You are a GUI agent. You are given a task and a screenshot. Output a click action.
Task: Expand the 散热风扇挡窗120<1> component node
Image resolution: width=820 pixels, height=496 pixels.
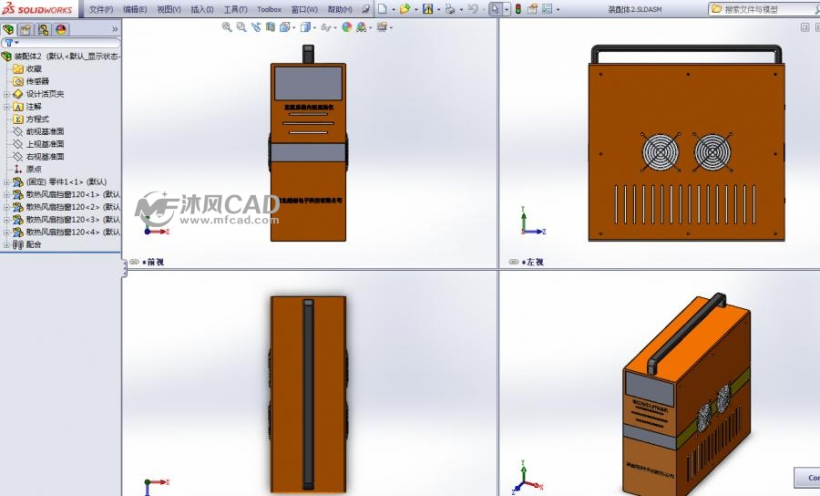tap(6, 194)
